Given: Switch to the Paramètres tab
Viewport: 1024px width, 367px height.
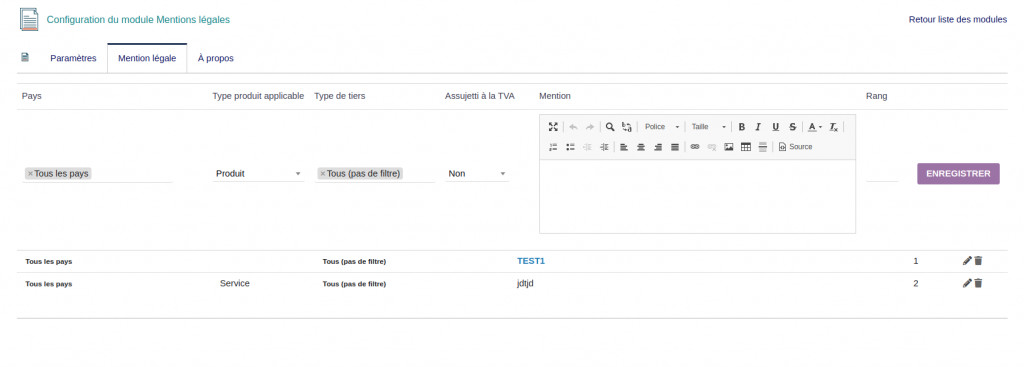Looking at the screenshot, I should coord(73,58).
